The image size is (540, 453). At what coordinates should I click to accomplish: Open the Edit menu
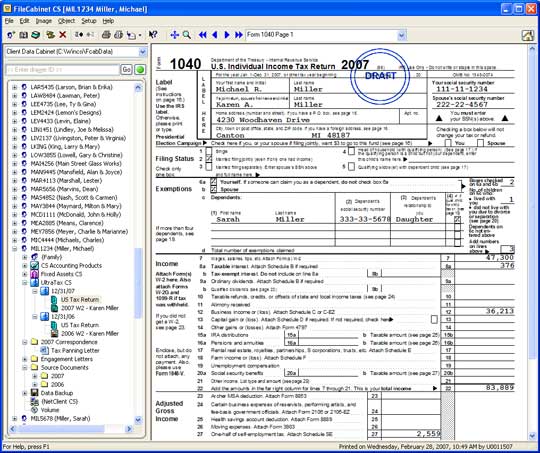coord(24,21)
